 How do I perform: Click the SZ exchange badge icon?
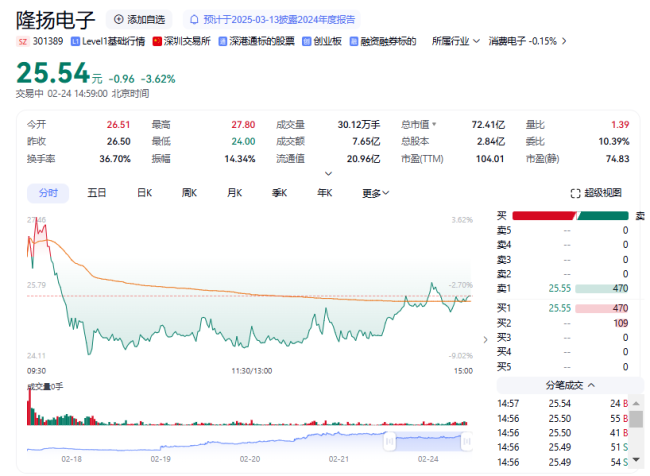[x=22, y=41]
